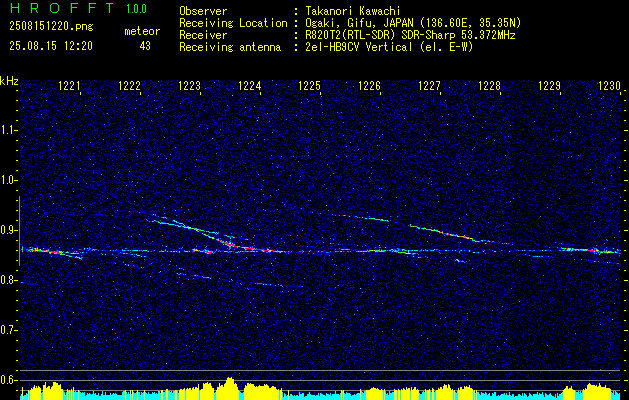This screenshot has width=629, height=400.
Task: Click the 1229 time marker
Action: (x=549, y=85)
